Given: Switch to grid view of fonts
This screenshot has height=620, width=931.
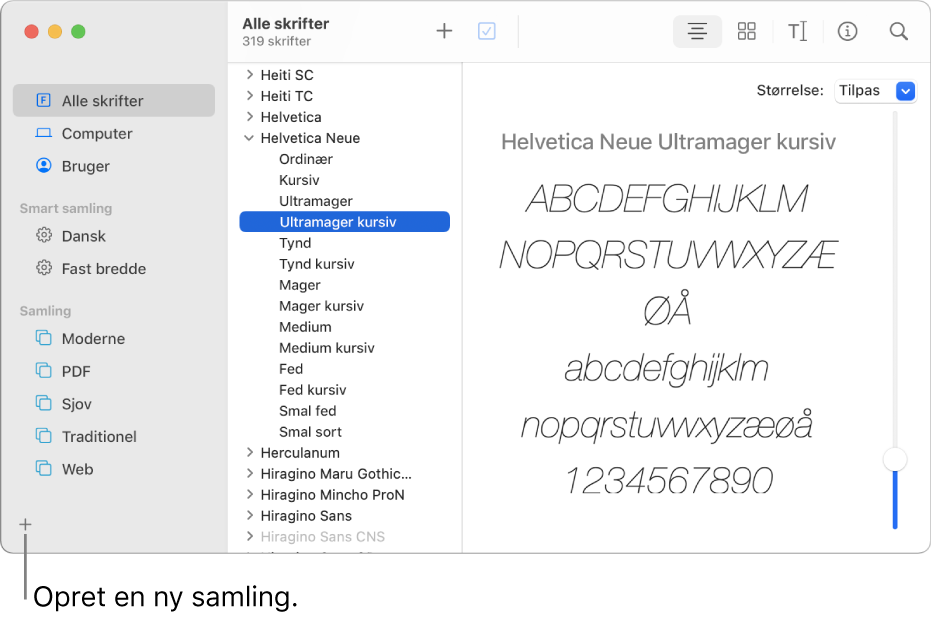Looking at the screenshot, I should coord(747,31).
